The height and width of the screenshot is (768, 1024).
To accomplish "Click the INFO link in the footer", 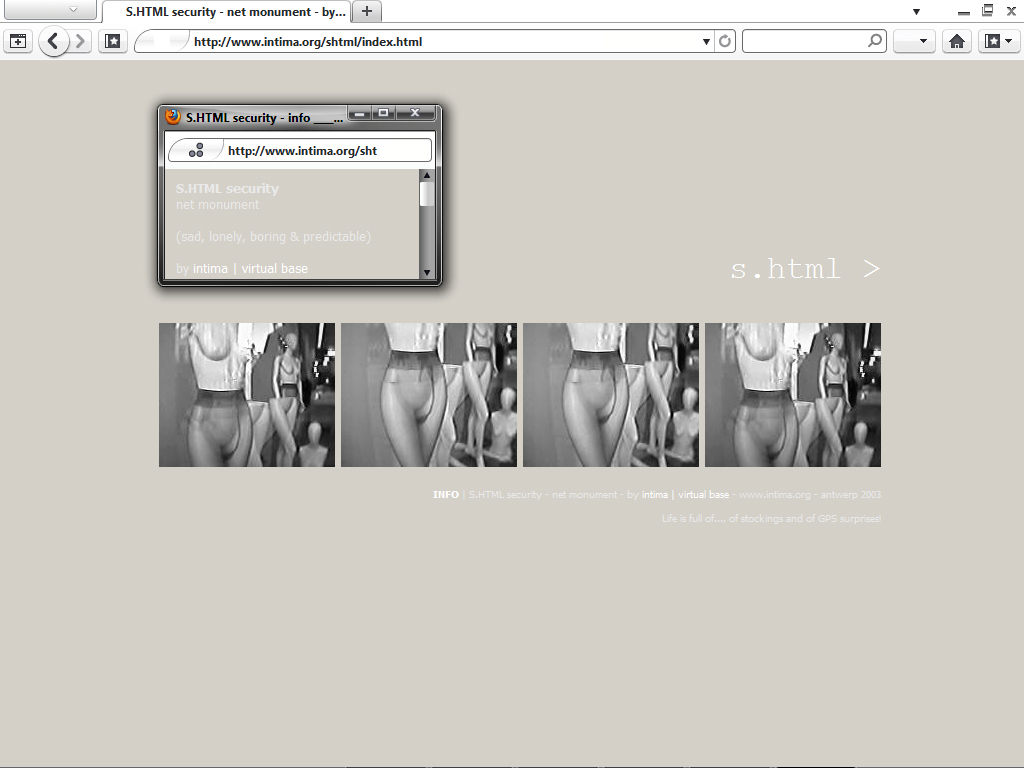I will tap(446, 495).
